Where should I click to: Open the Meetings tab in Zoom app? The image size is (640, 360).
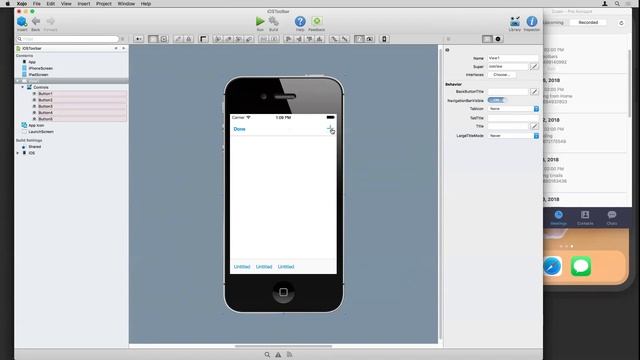coord(558,218)
